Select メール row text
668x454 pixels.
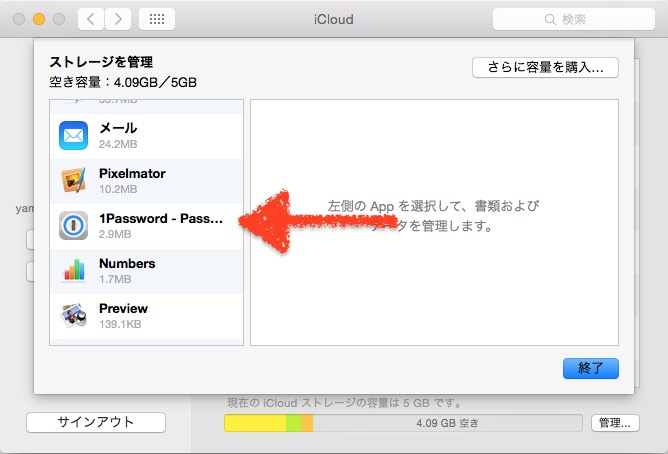coord(118,128)
